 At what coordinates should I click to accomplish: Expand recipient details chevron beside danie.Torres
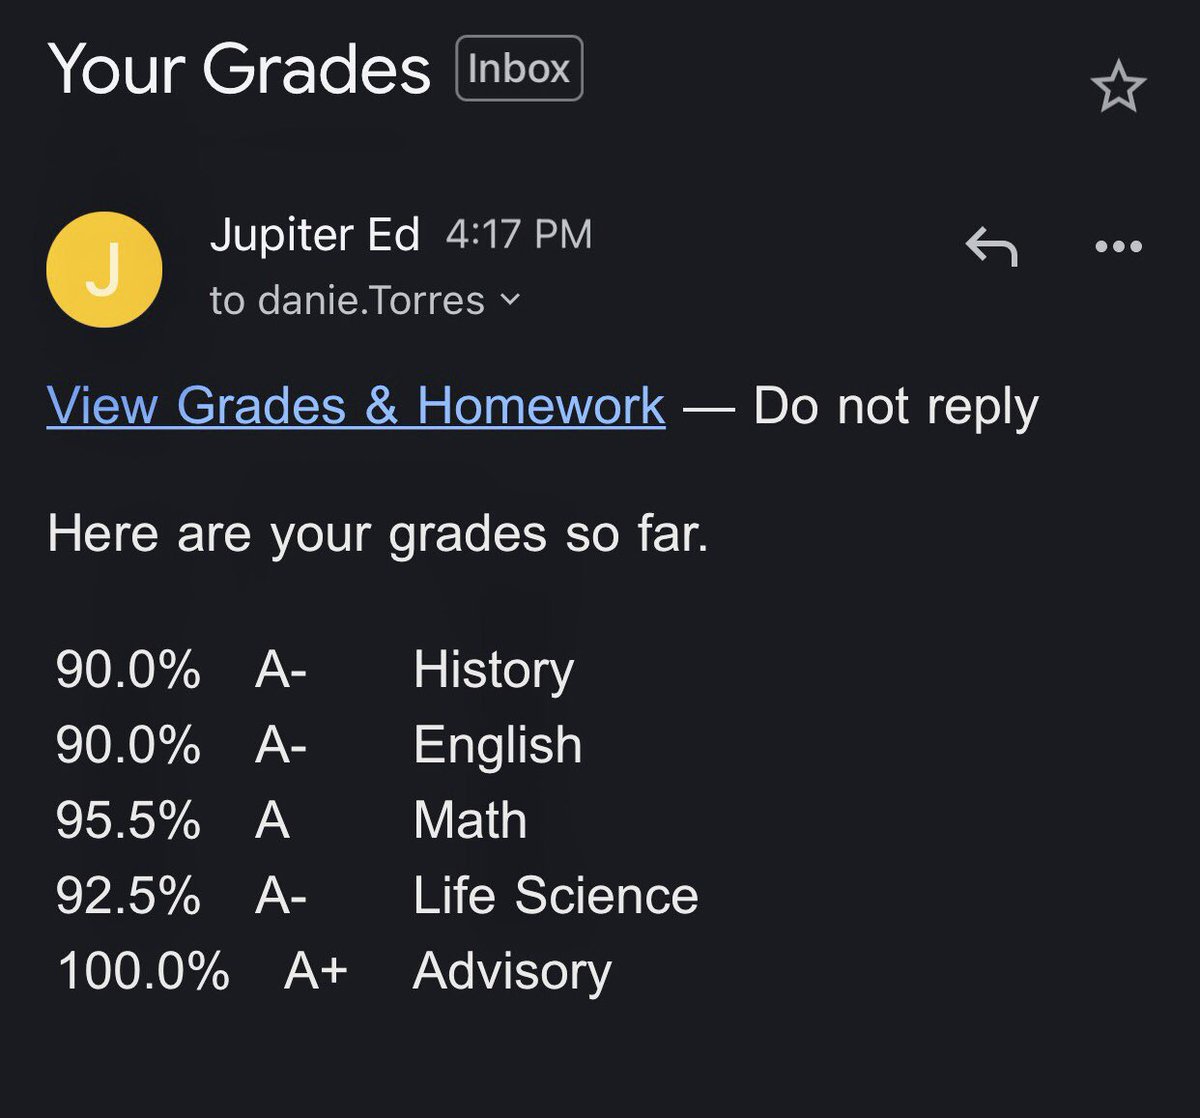pos(509,299)
